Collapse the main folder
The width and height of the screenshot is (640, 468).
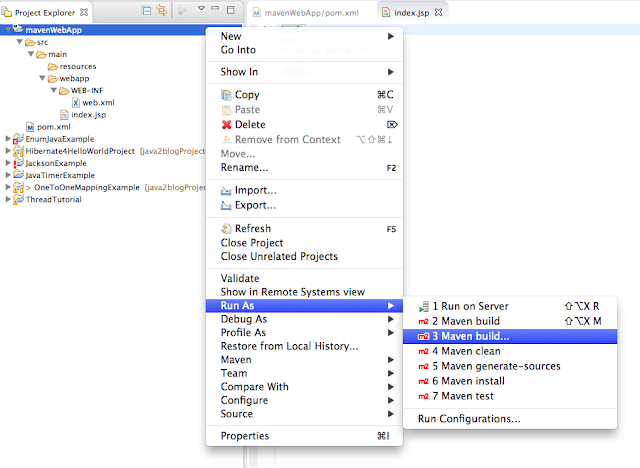click(x=31, y=54)
